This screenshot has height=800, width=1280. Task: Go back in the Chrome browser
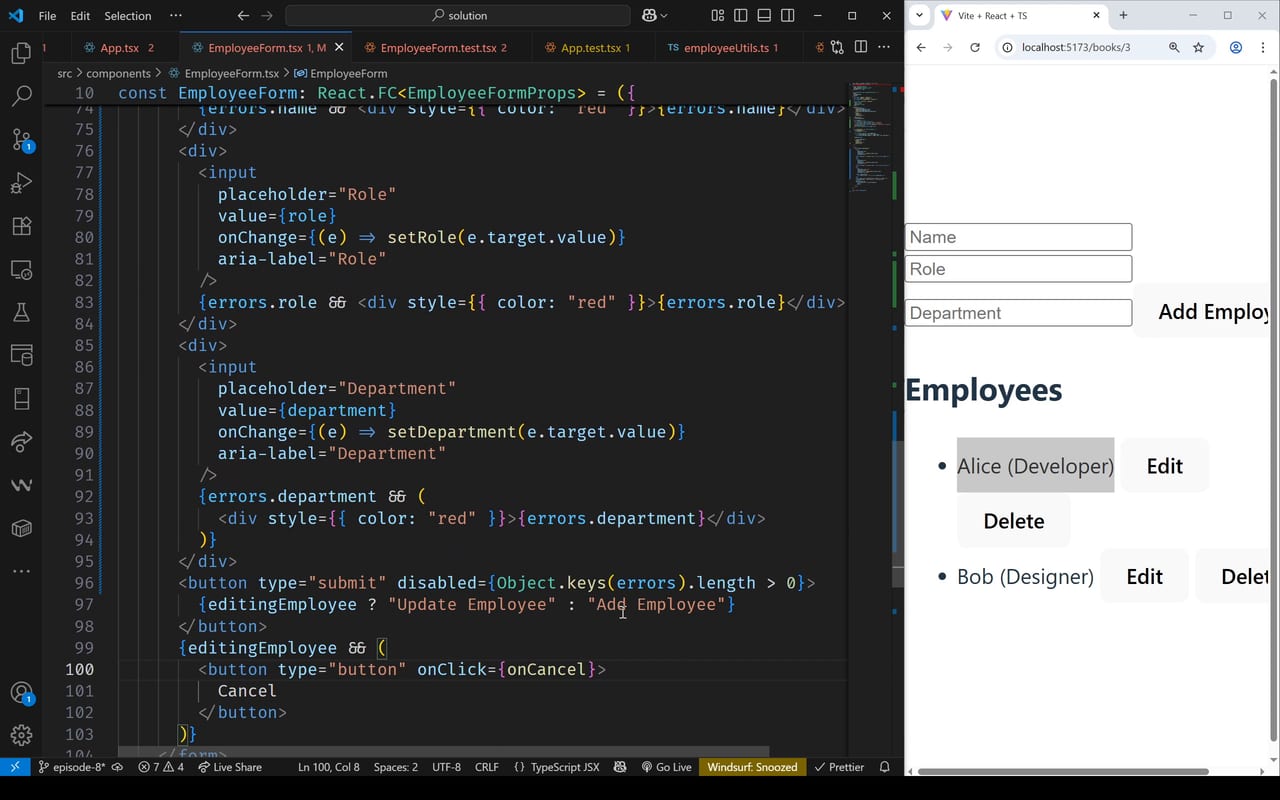click(921, 47)
